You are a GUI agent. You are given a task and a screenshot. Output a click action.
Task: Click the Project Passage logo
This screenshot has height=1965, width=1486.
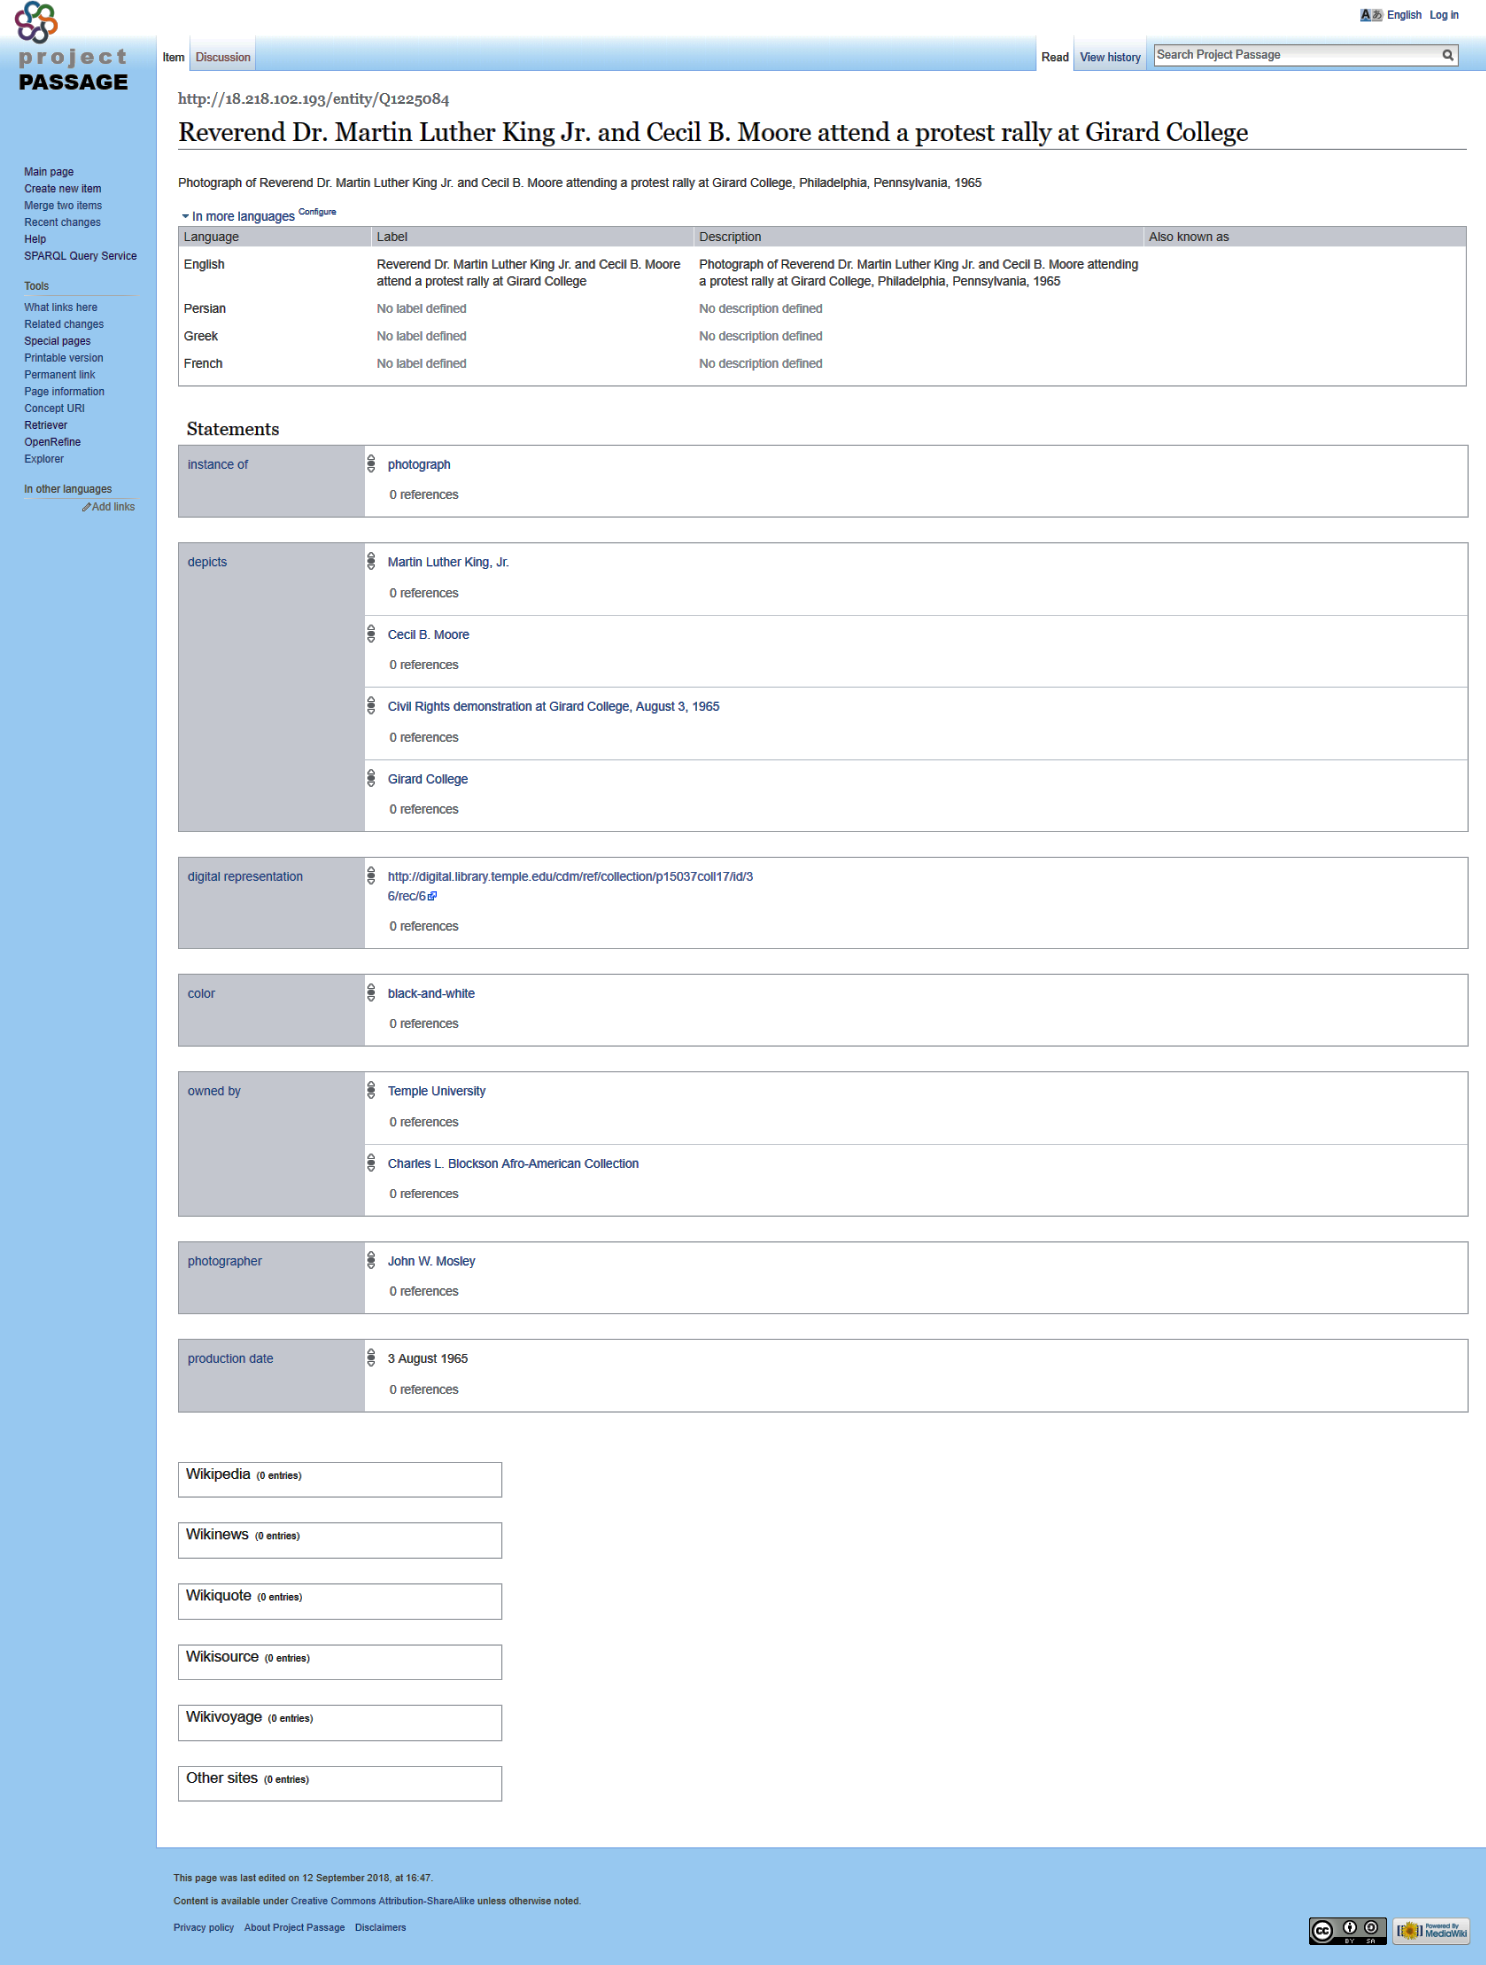click(72, 50)
